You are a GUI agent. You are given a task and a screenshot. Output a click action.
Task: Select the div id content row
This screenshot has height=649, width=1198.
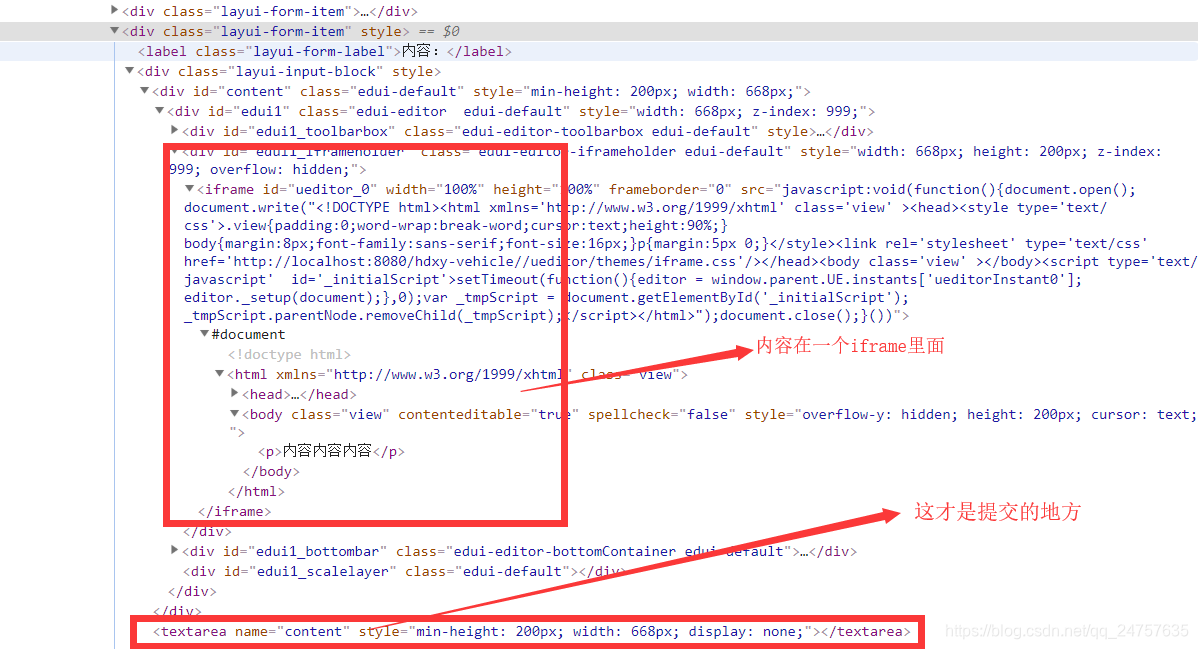click(481, 91)
